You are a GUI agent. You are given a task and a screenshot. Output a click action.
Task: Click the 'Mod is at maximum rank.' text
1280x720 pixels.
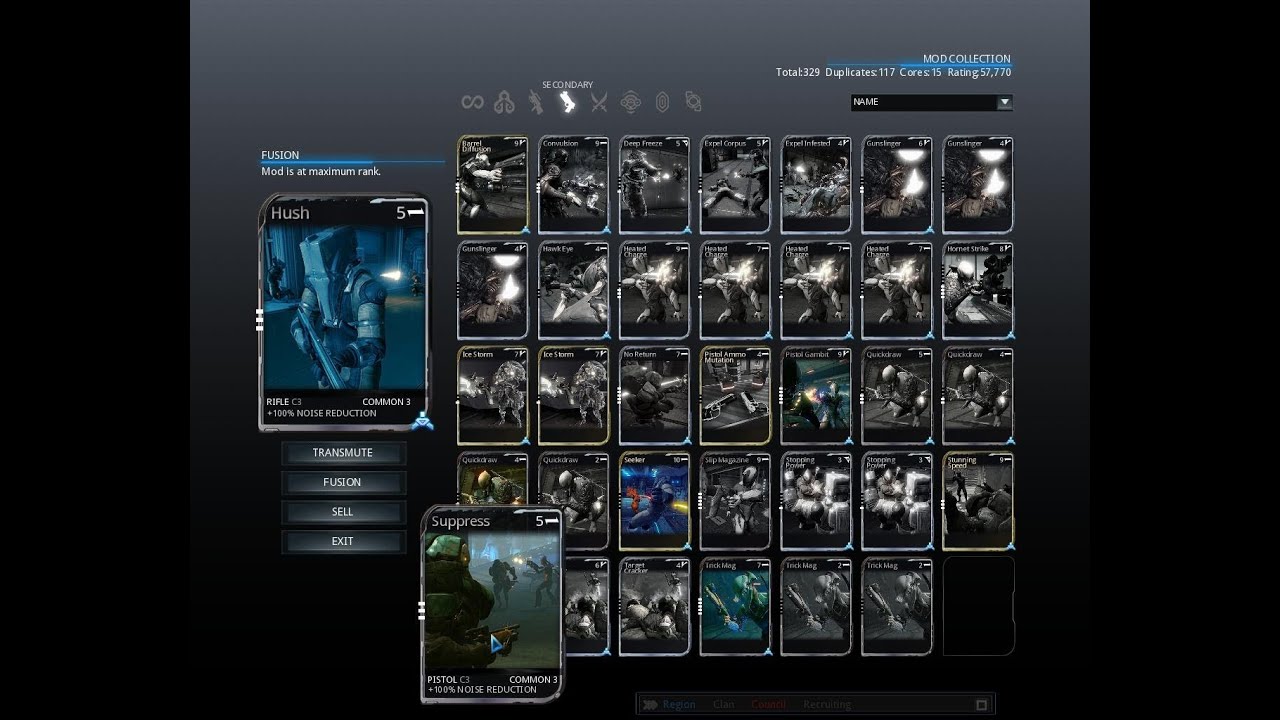(321, 172)
